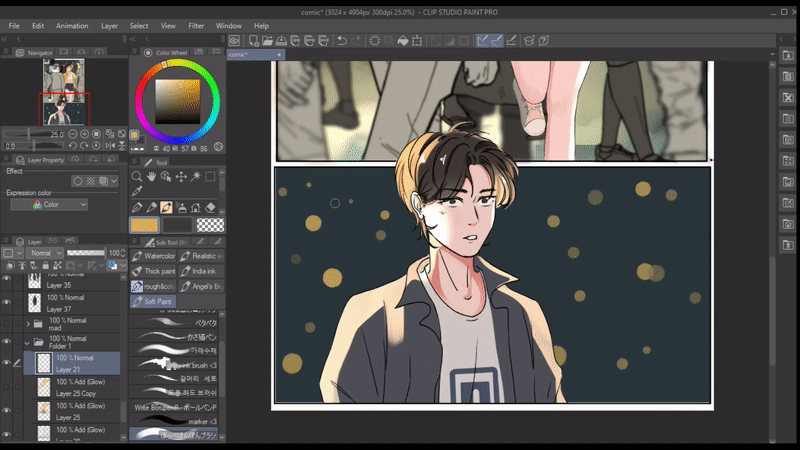Screen dimensions: 800x450
Task: Select the Watercolor sub tool group
Action: 153,256
